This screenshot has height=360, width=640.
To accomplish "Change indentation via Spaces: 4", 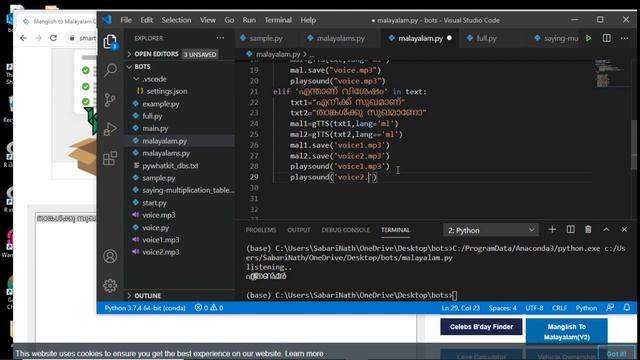I will click(502, 308).
